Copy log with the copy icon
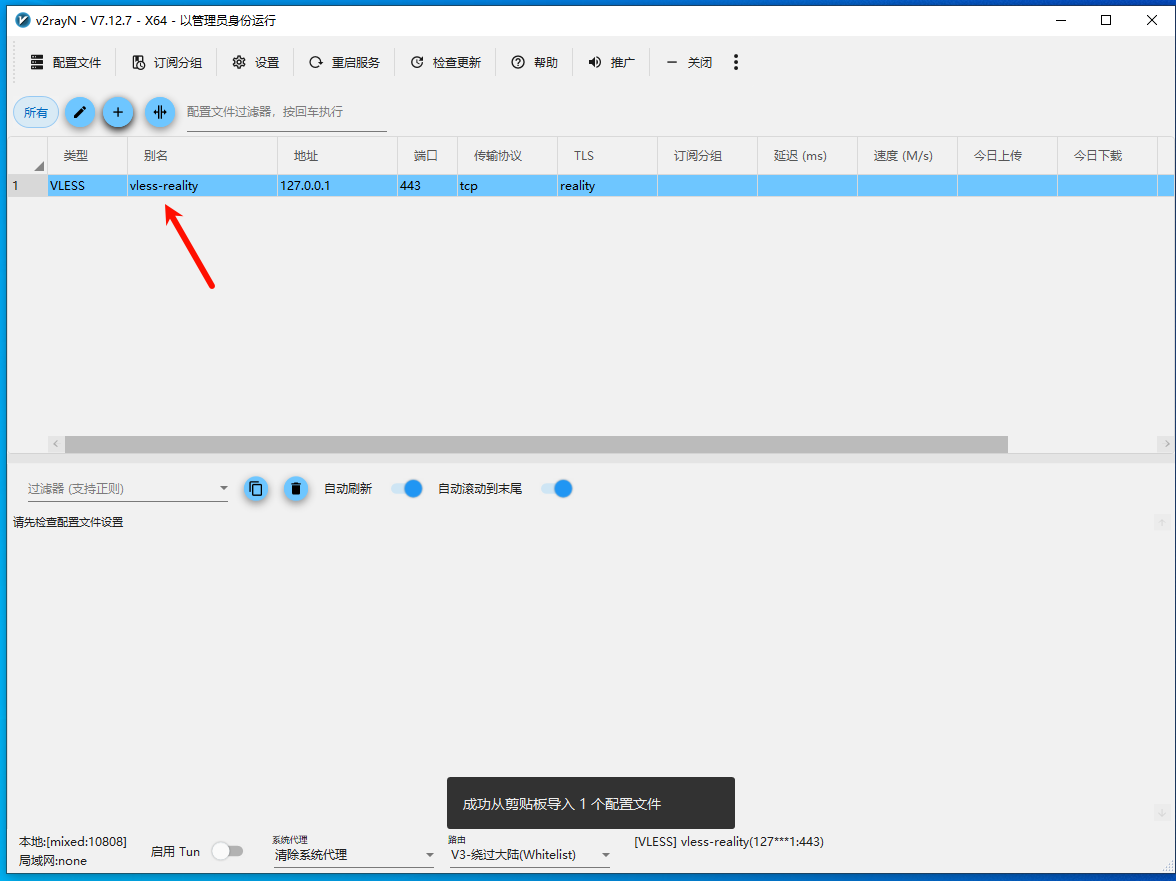1176x881 pixels. click(x=256, y=489)
